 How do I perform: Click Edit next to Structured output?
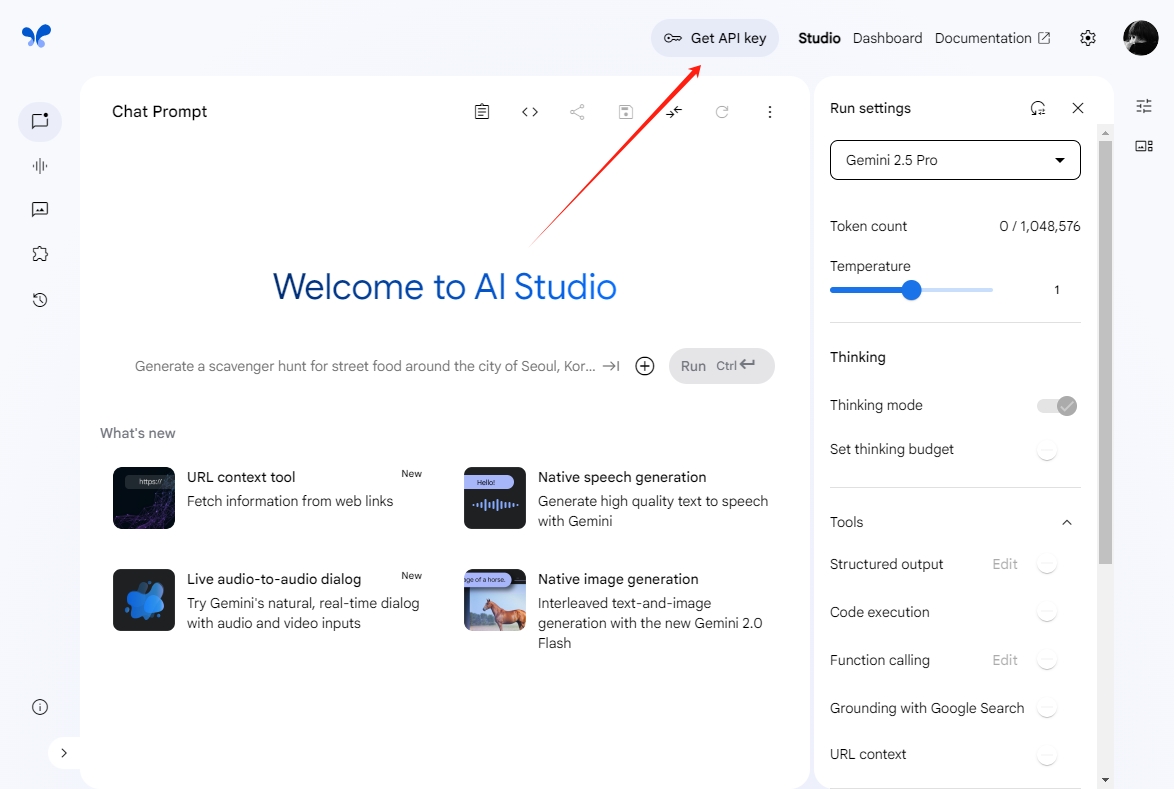tap(1005, 564)
